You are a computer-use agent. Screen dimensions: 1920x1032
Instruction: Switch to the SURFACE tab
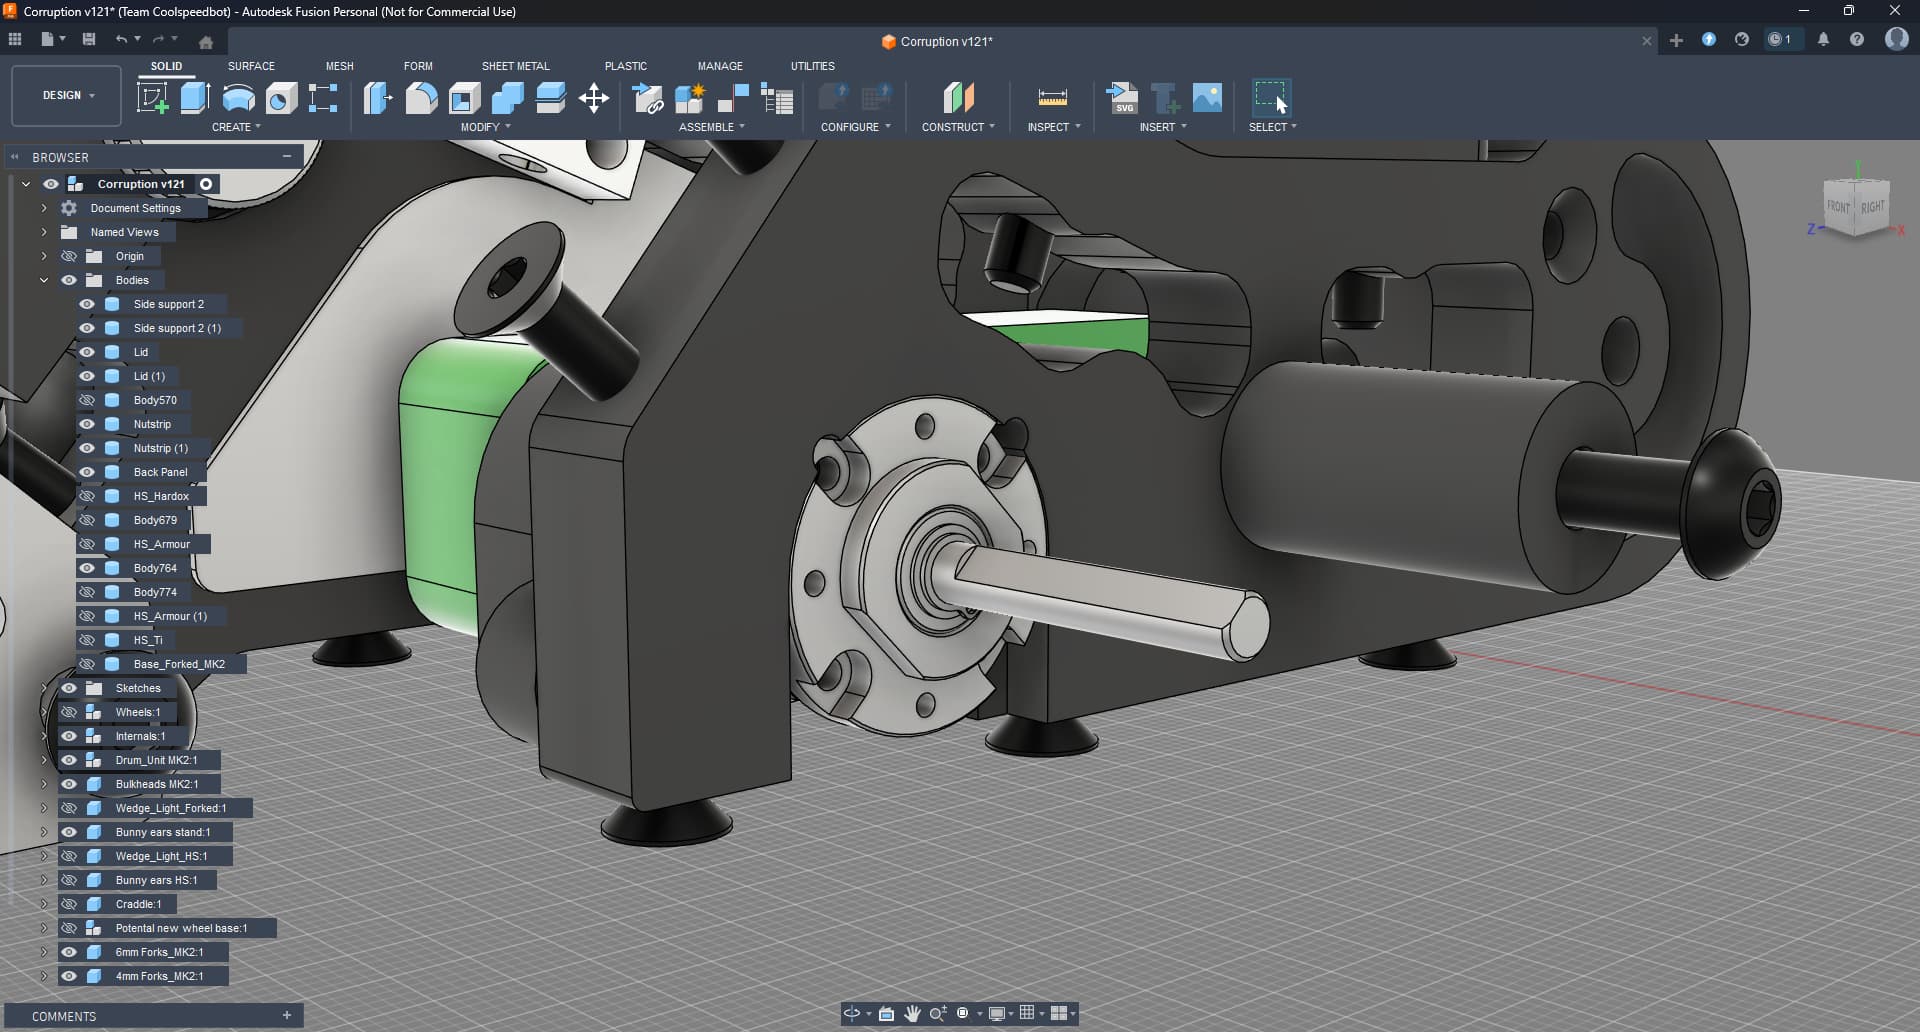[x=251, y=66]
